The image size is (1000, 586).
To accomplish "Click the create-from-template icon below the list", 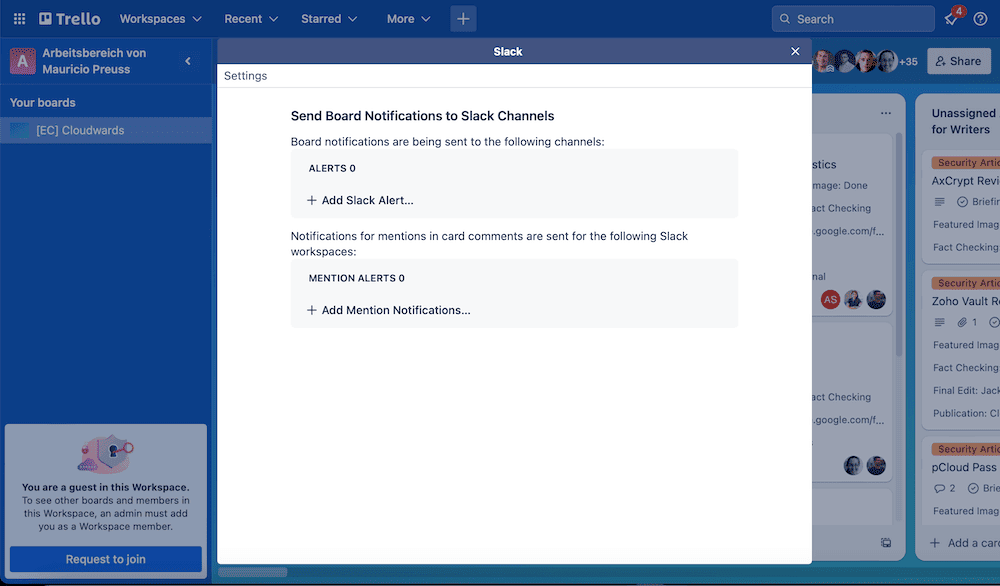I will 886,543.
